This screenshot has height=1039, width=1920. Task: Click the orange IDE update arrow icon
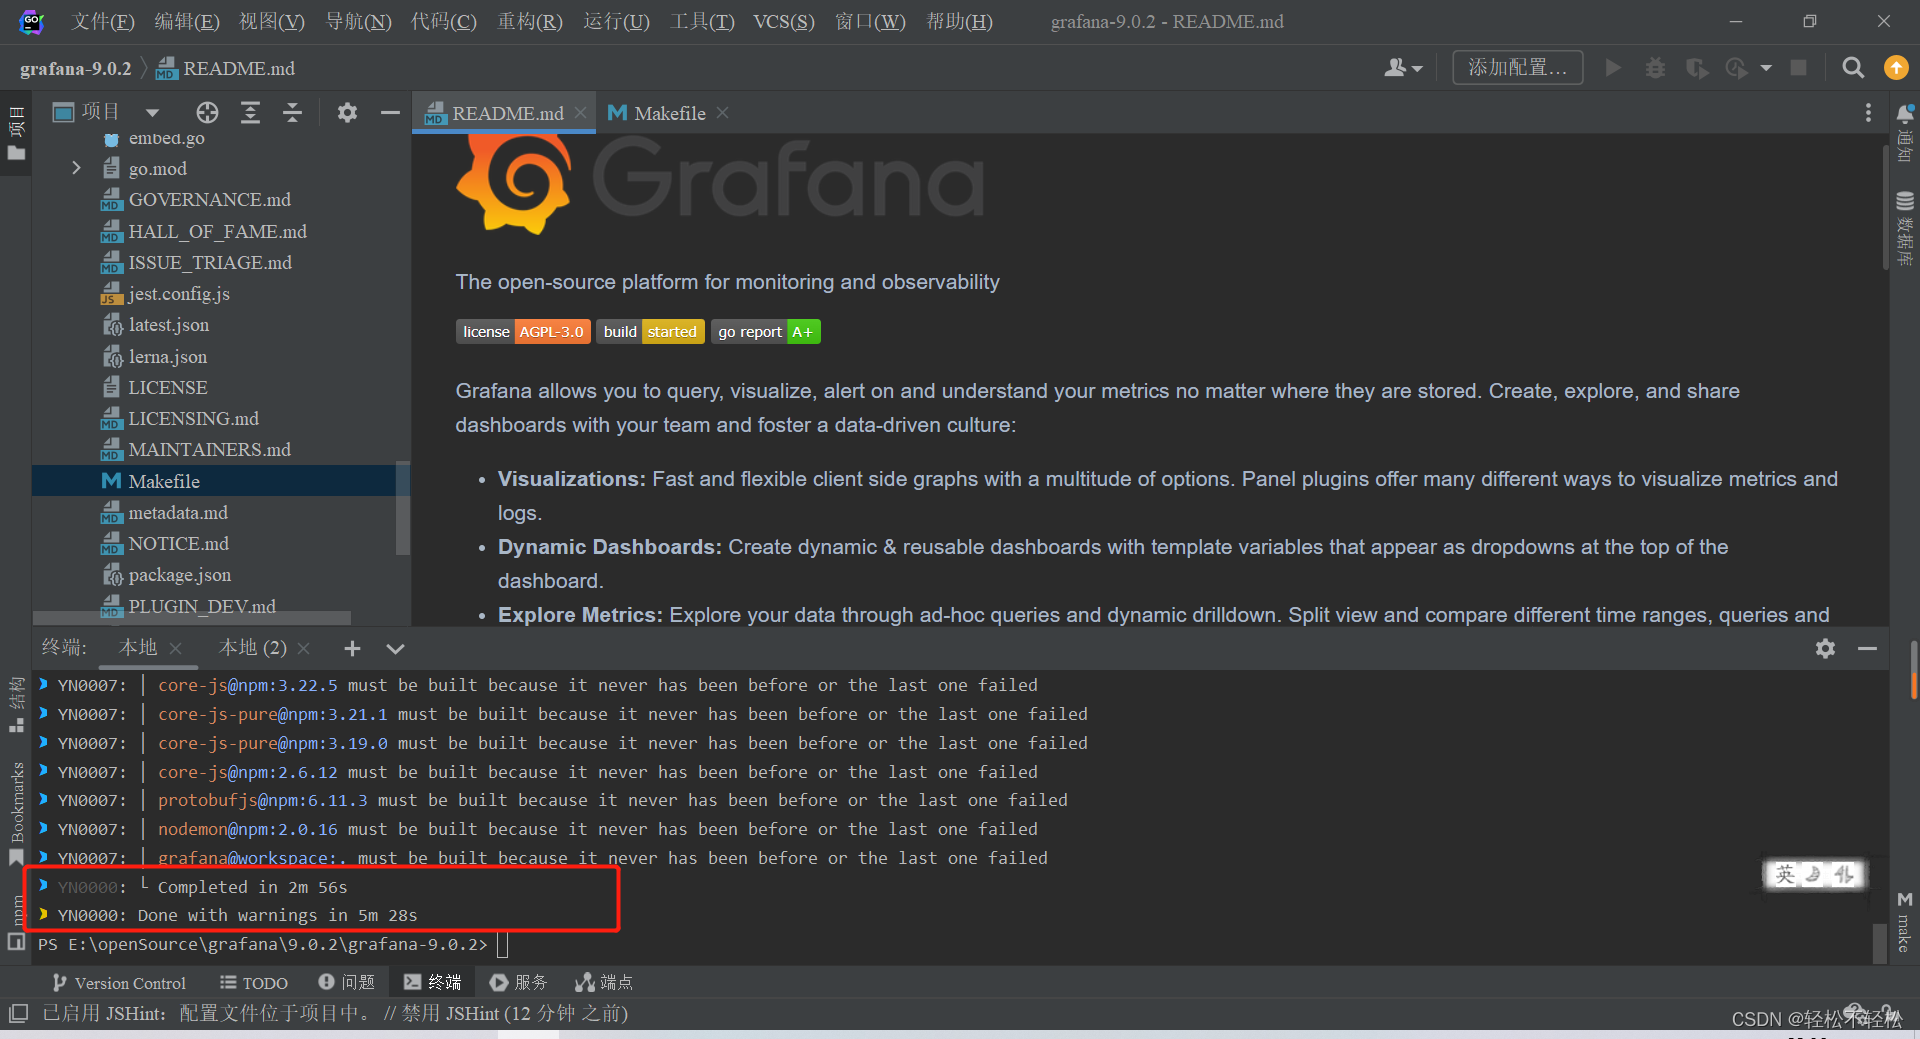(1896, 67)
